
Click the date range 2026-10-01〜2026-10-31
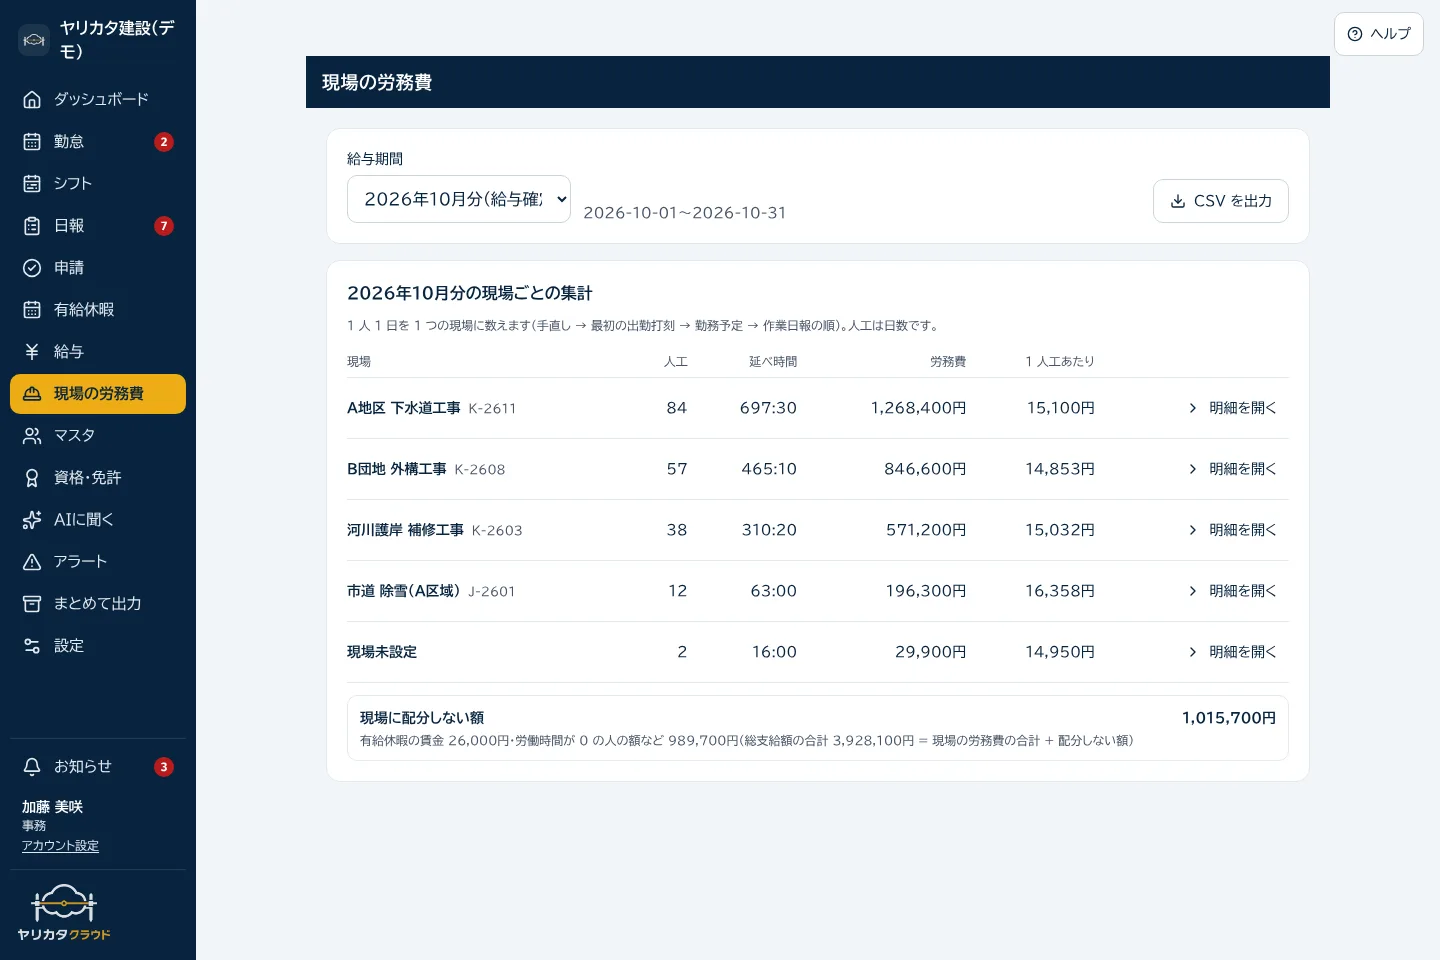685,213
